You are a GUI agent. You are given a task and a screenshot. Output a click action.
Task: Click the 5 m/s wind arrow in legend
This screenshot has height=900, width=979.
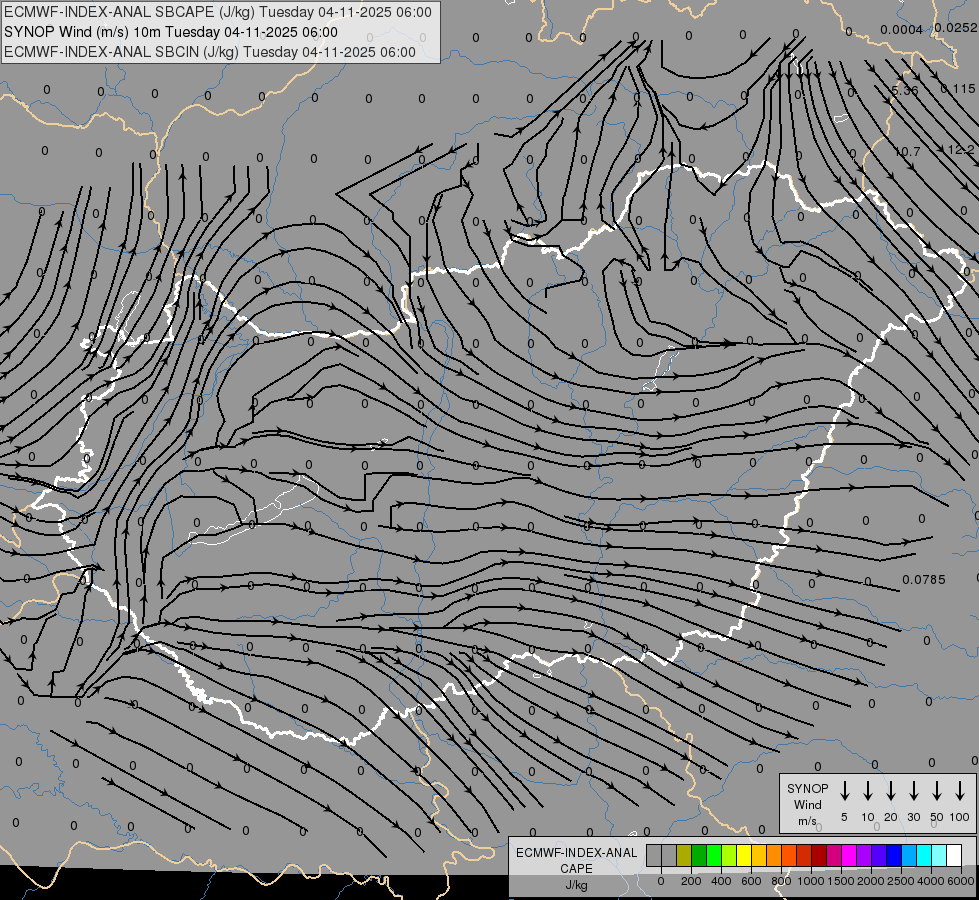click(x=844, y=791)
